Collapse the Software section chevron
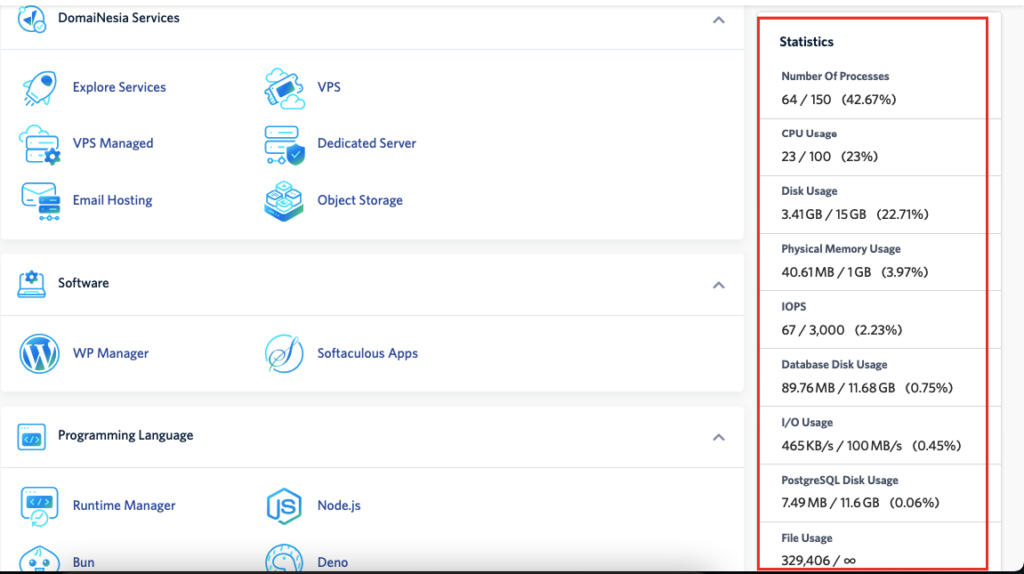The width and height of the screenshot is (1024, 574). coord(718,285)
